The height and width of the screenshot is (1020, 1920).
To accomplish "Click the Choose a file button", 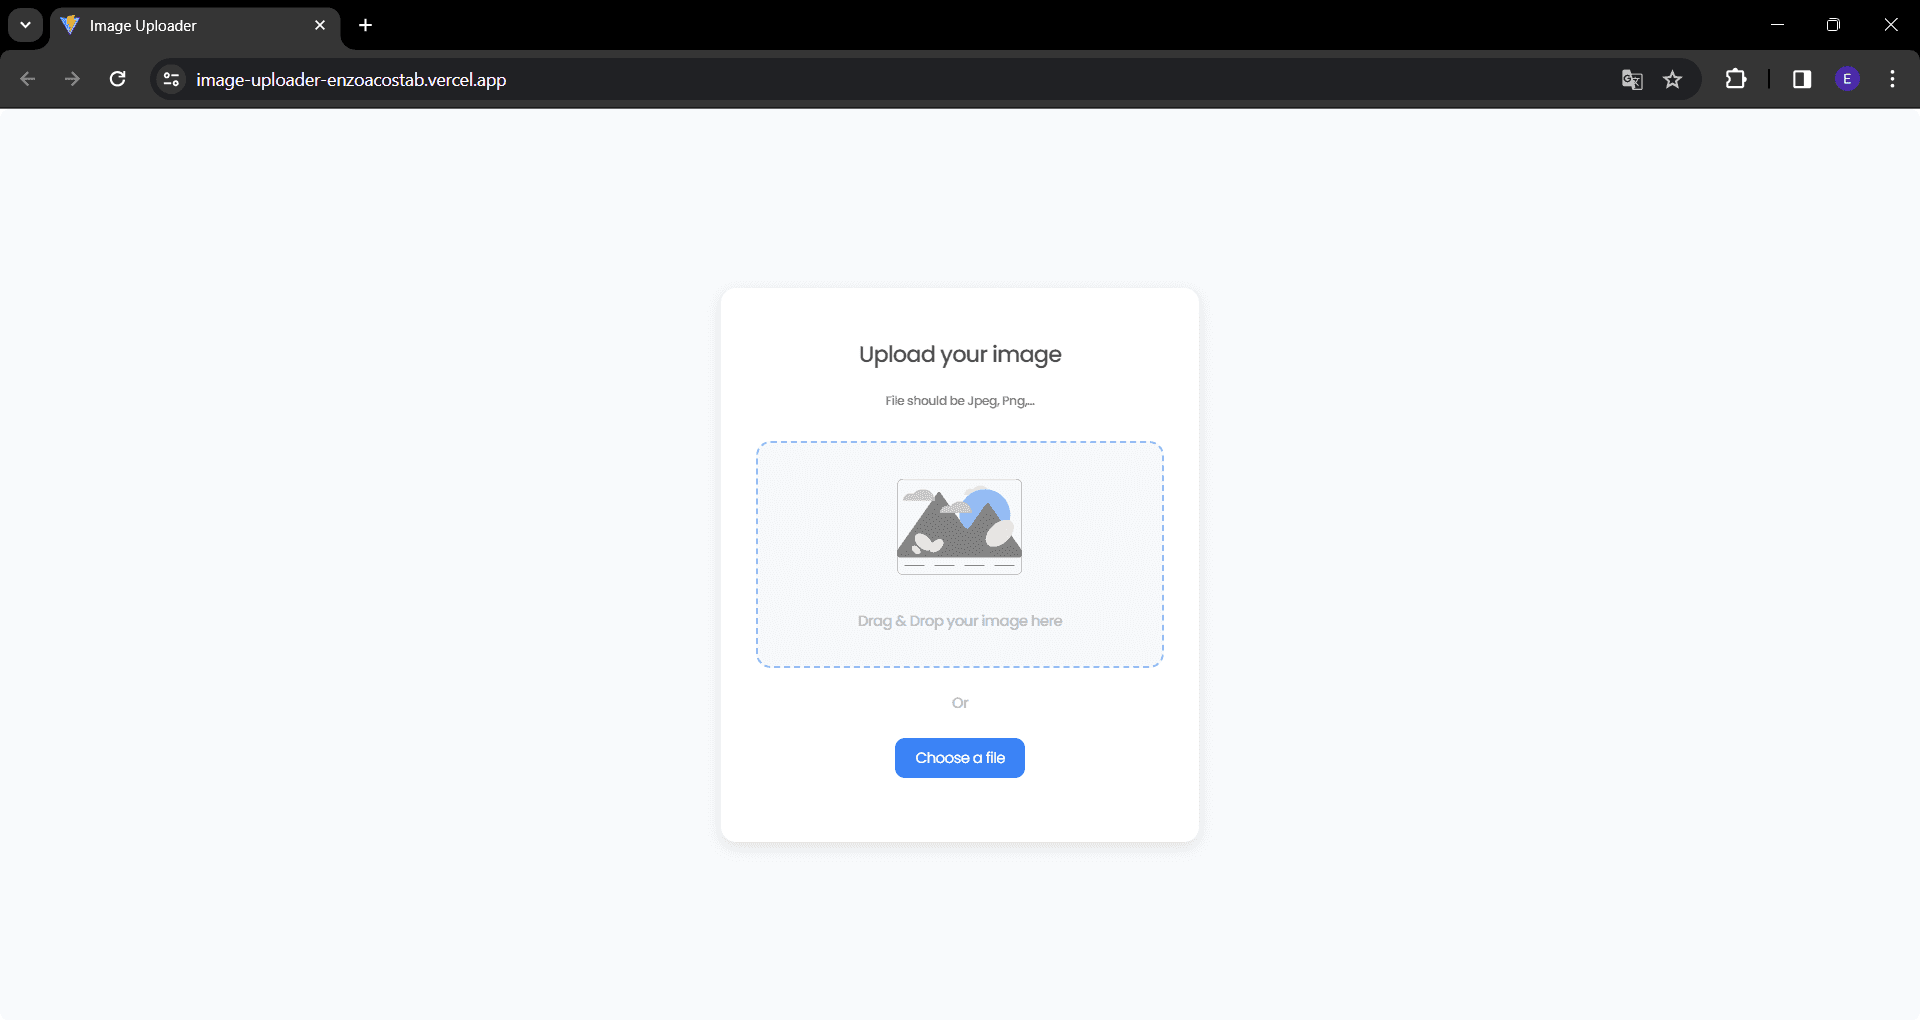I will 959,758.
